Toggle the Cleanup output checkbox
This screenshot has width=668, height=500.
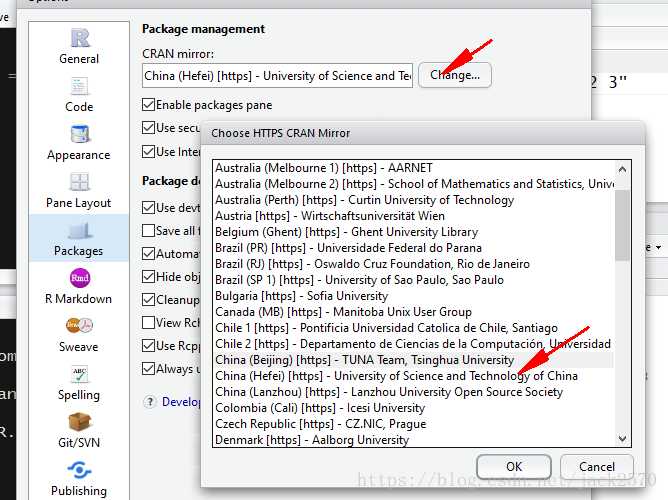pos(148,299)
